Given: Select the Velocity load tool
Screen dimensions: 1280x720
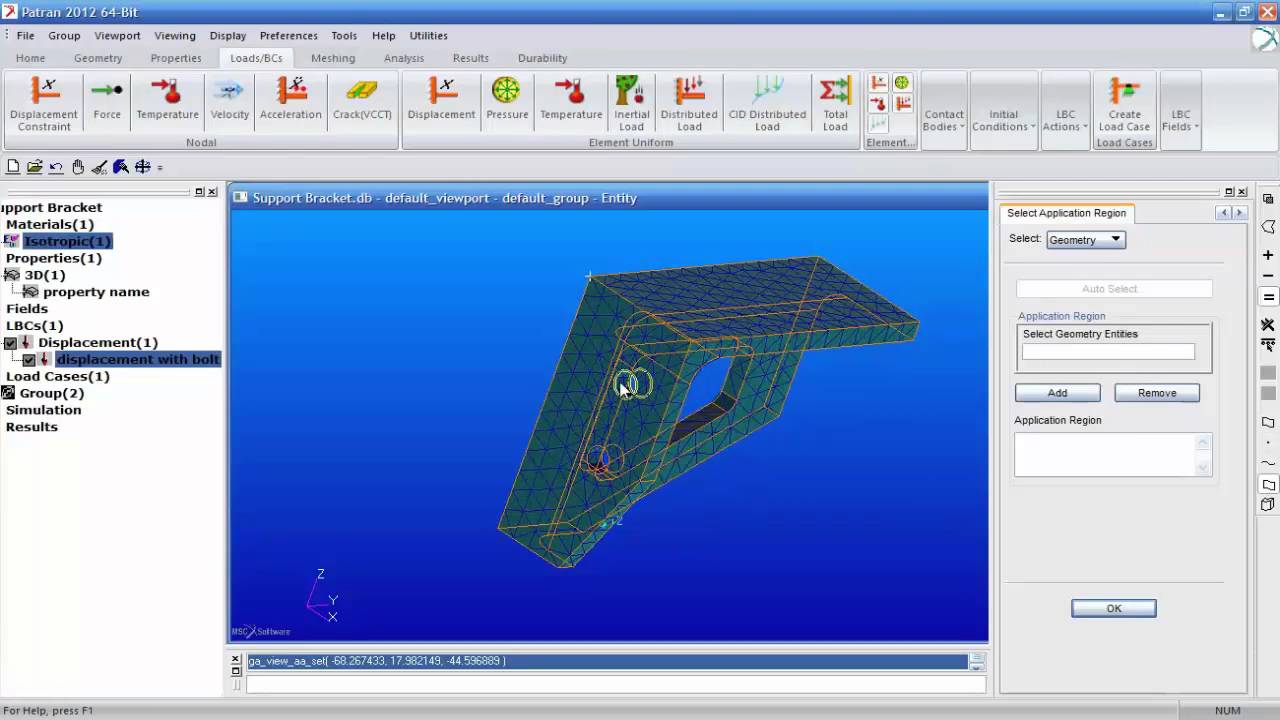Looking at the screenshot, I should pyautogui.click(x=229, y=100).
